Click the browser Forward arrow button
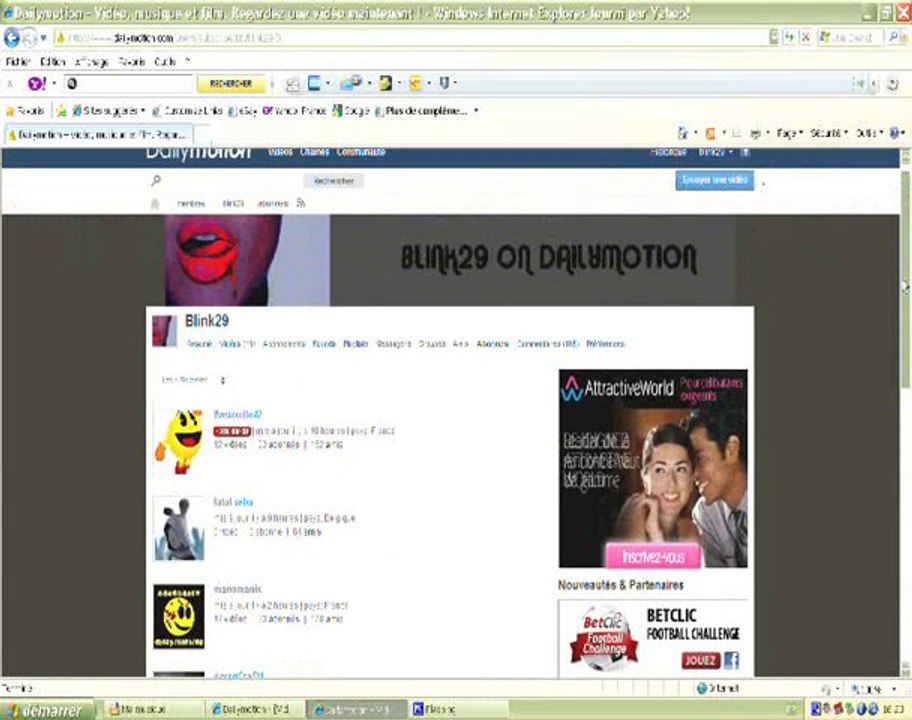The height and width of the screenshot is (720, 912). [29, 38]
